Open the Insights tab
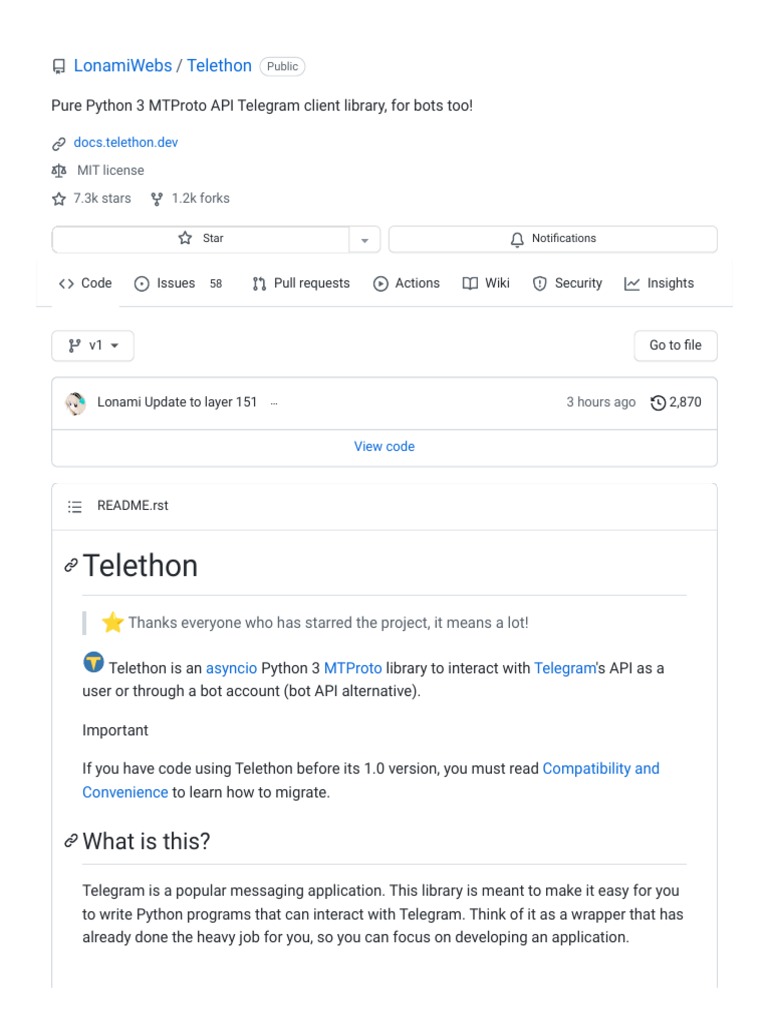The height and width of the screenshot is (1024, 768). click(x=659, y=284)
